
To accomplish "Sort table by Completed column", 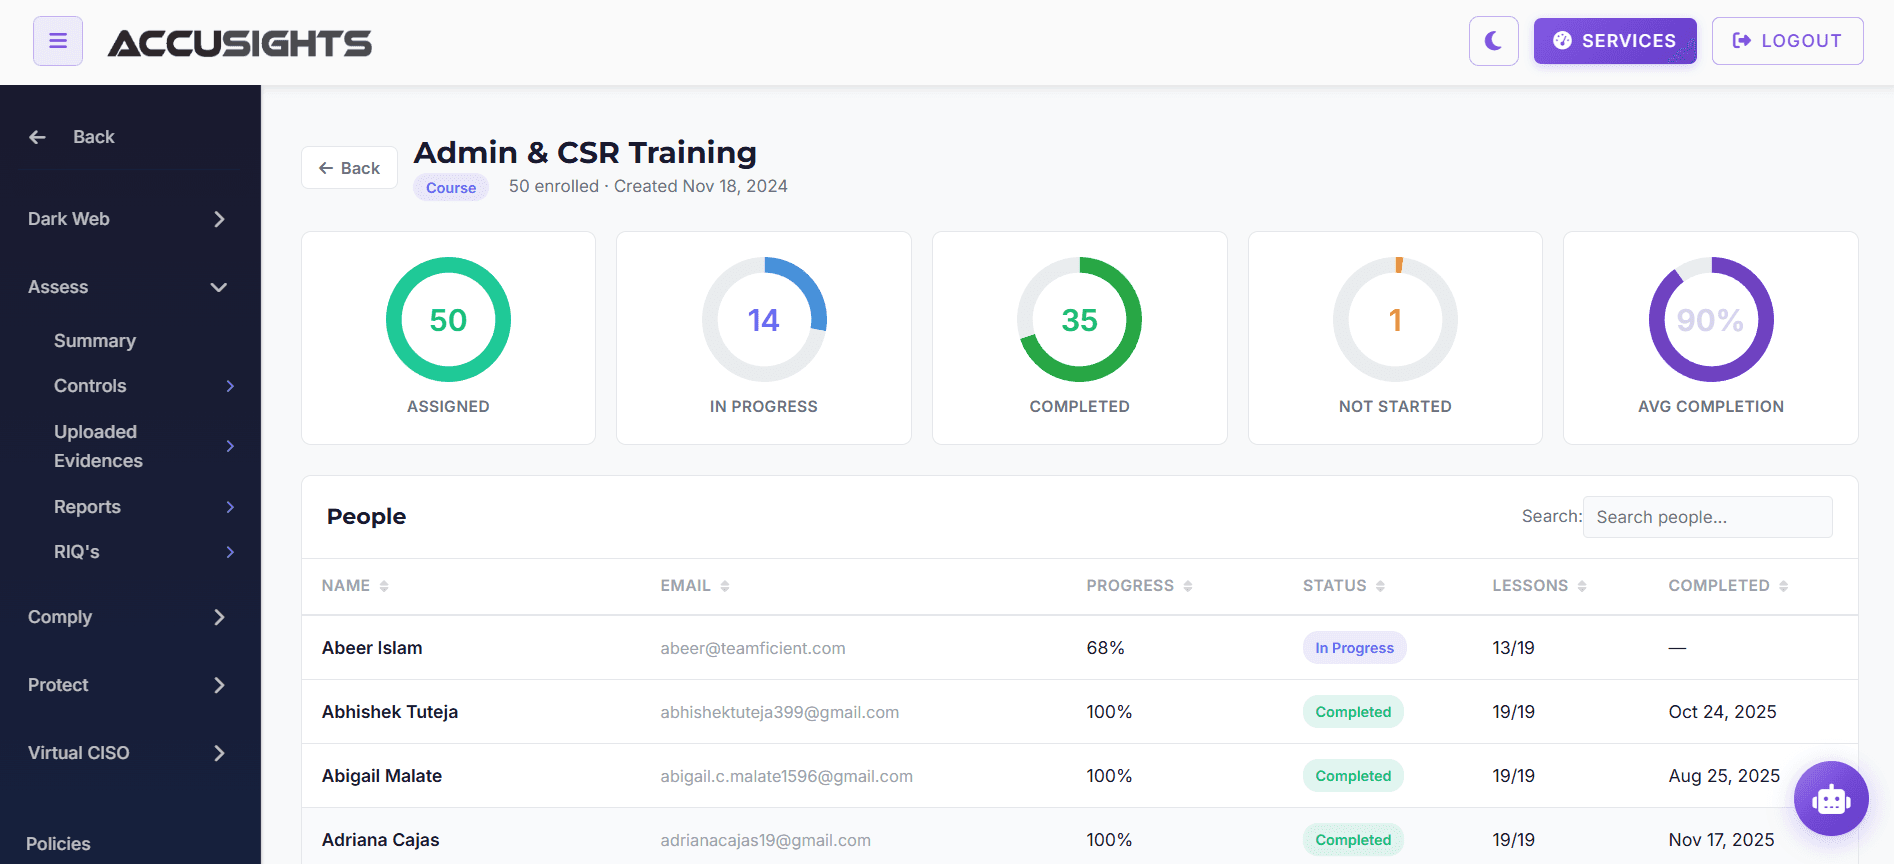I will pyautogui.click(x=1728, y=586).
